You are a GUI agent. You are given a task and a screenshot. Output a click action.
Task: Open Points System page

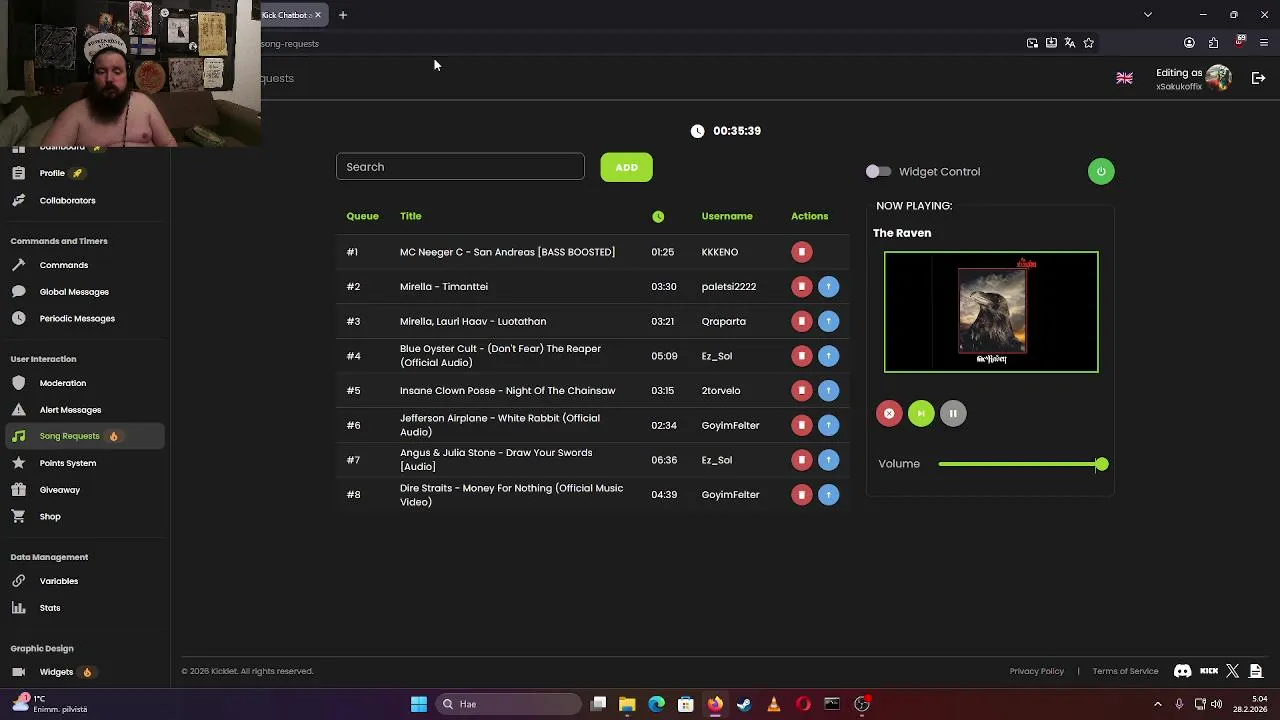click(x=68, y=463)
